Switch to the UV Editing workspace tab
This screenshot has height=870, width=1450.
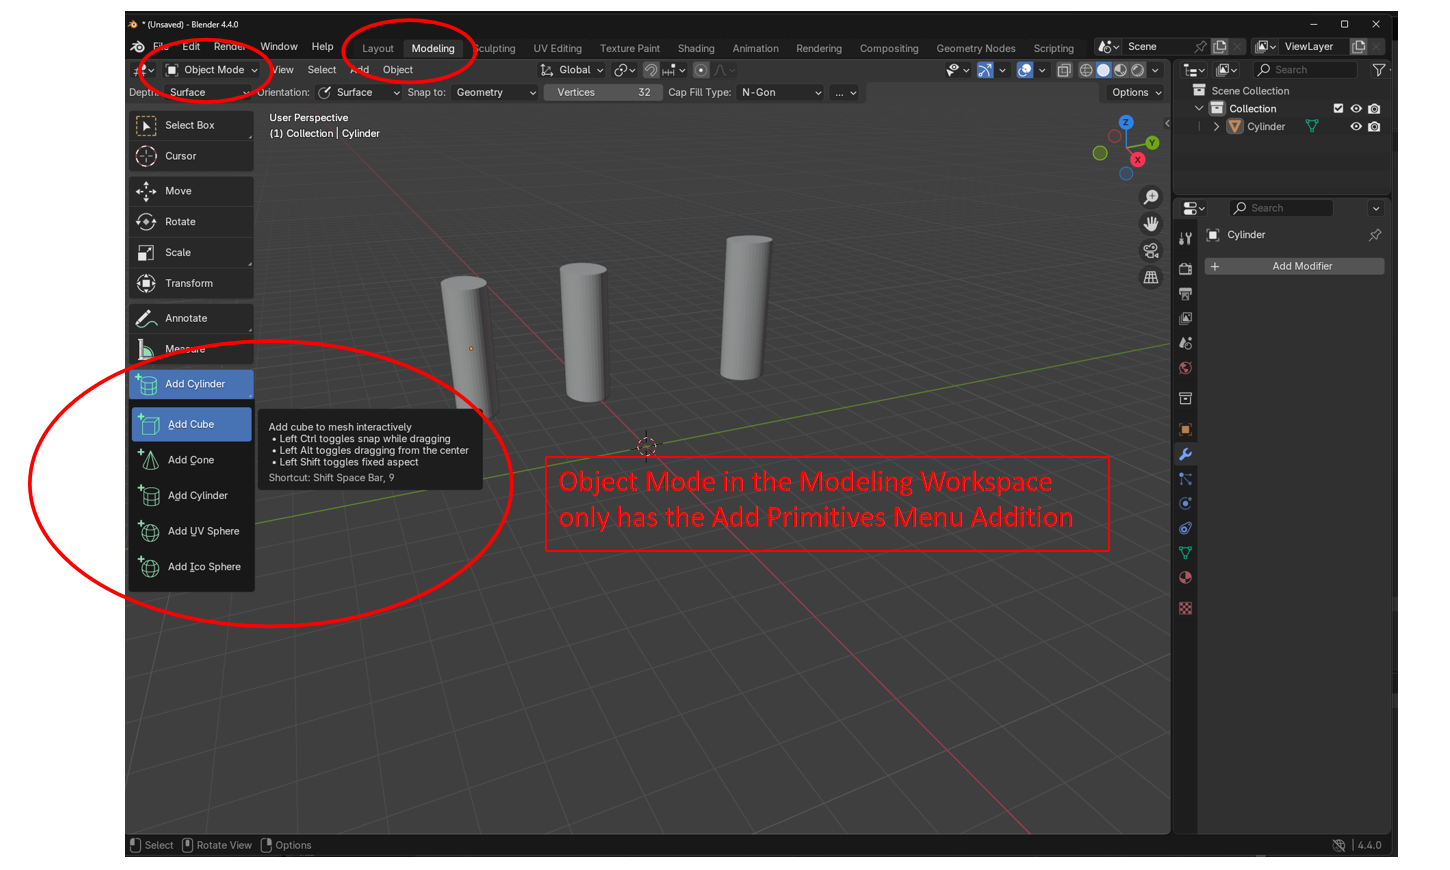[557, 49]
